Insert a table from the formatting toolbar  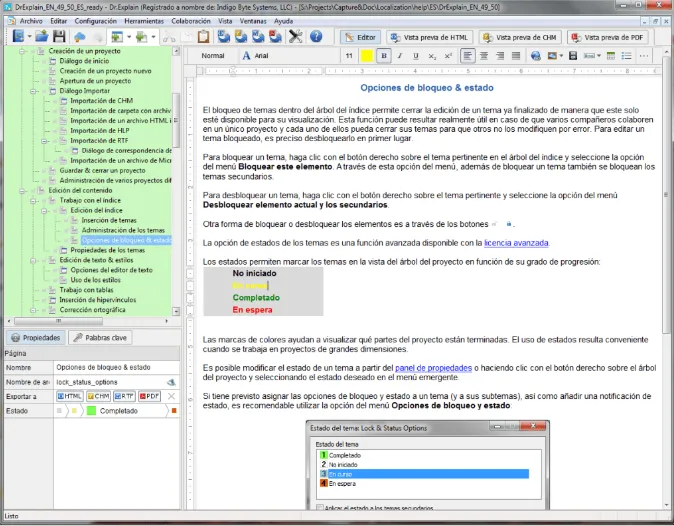coord(610,56)
